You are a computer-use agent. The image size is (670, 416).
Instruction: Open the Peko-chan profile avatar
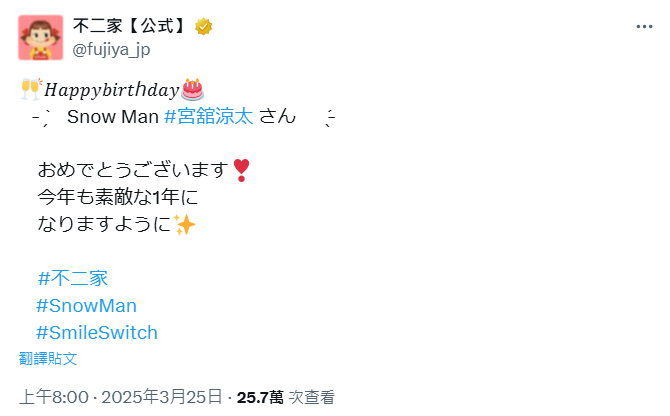tap(41, 38)
